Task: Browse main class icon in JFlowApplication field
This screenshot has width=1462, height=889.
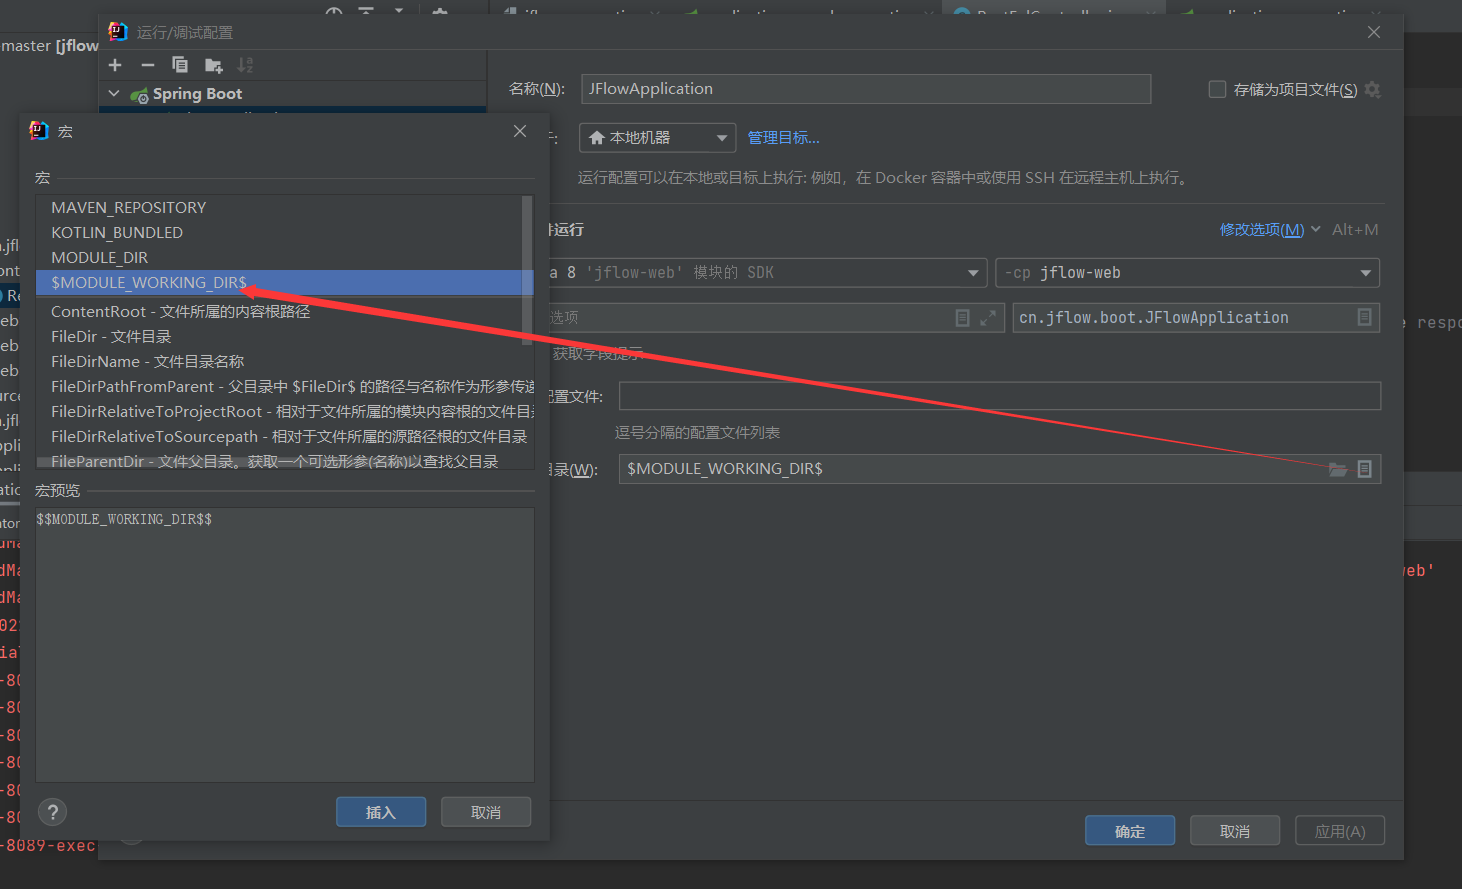Action: point(1364,317)
